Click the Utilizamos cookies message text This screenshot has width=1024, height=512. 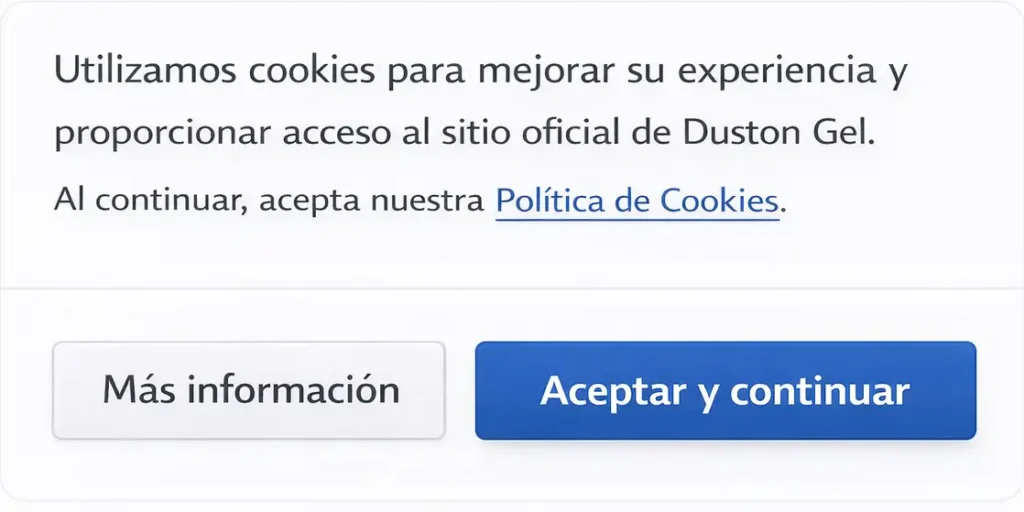click(x=481, y=103)
